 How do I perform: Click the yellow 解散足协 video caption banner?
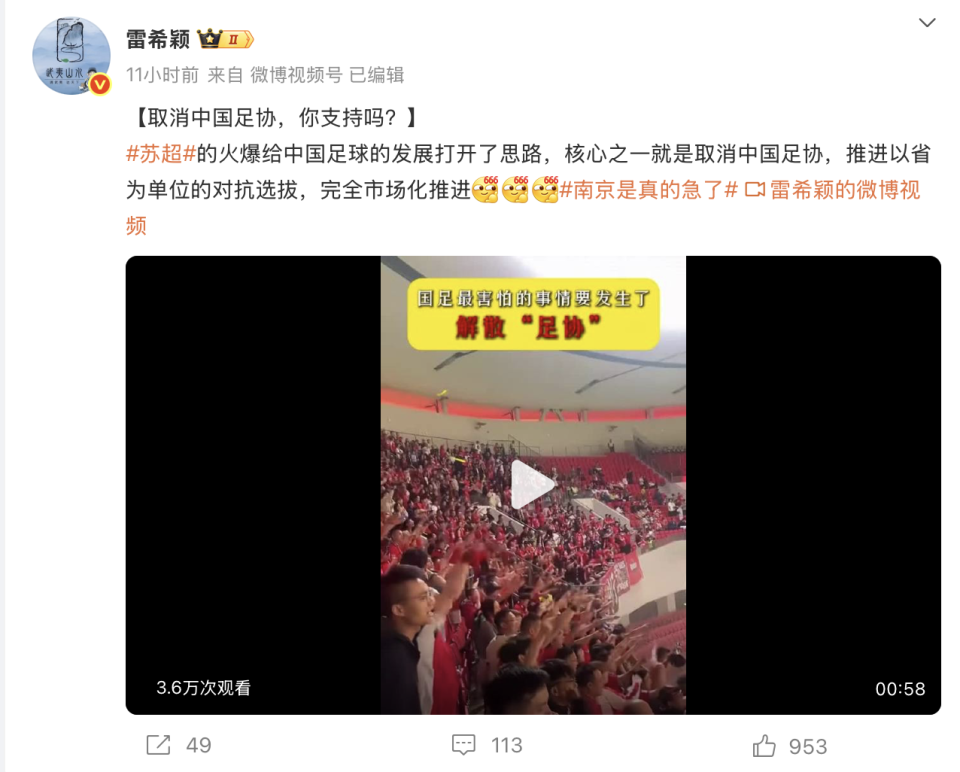click(x=533, y=314)
